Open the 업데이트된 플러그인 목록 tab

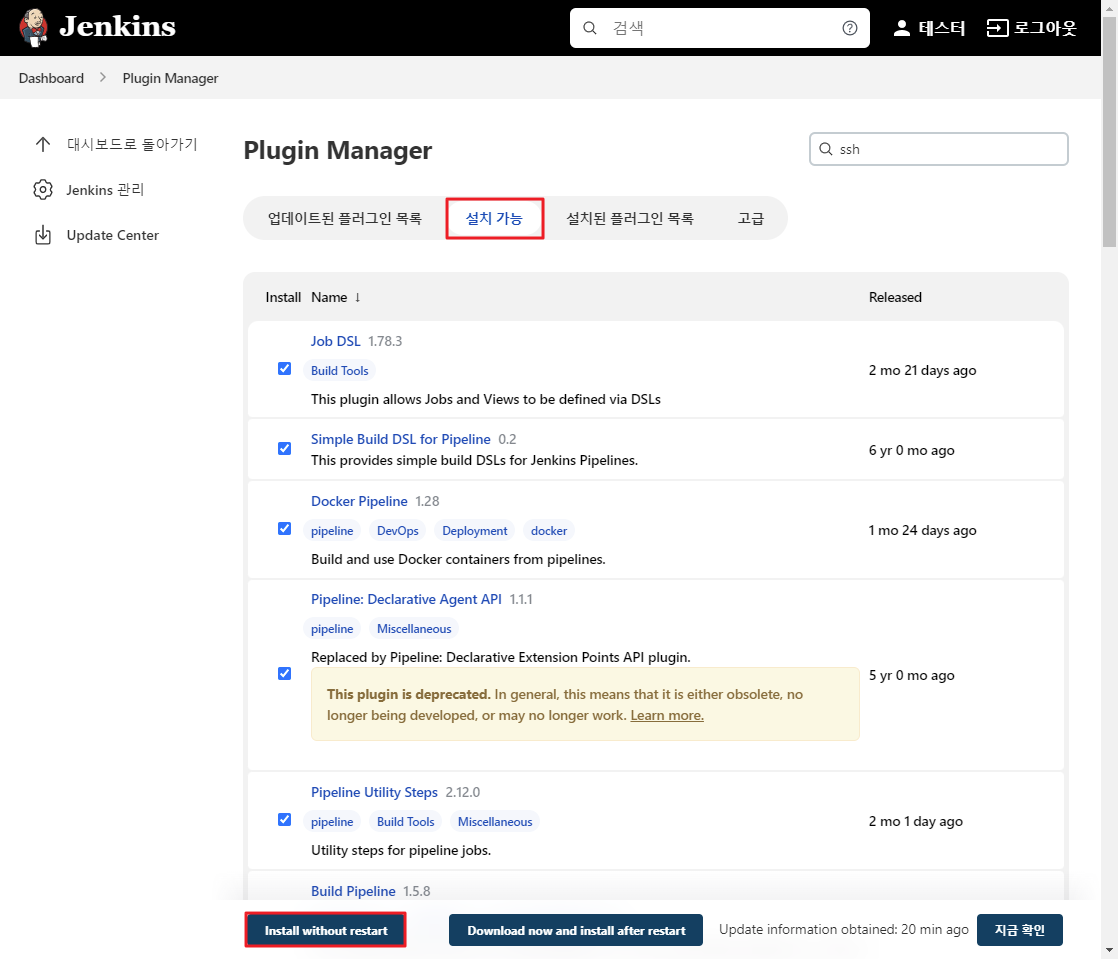click(344, 218)
